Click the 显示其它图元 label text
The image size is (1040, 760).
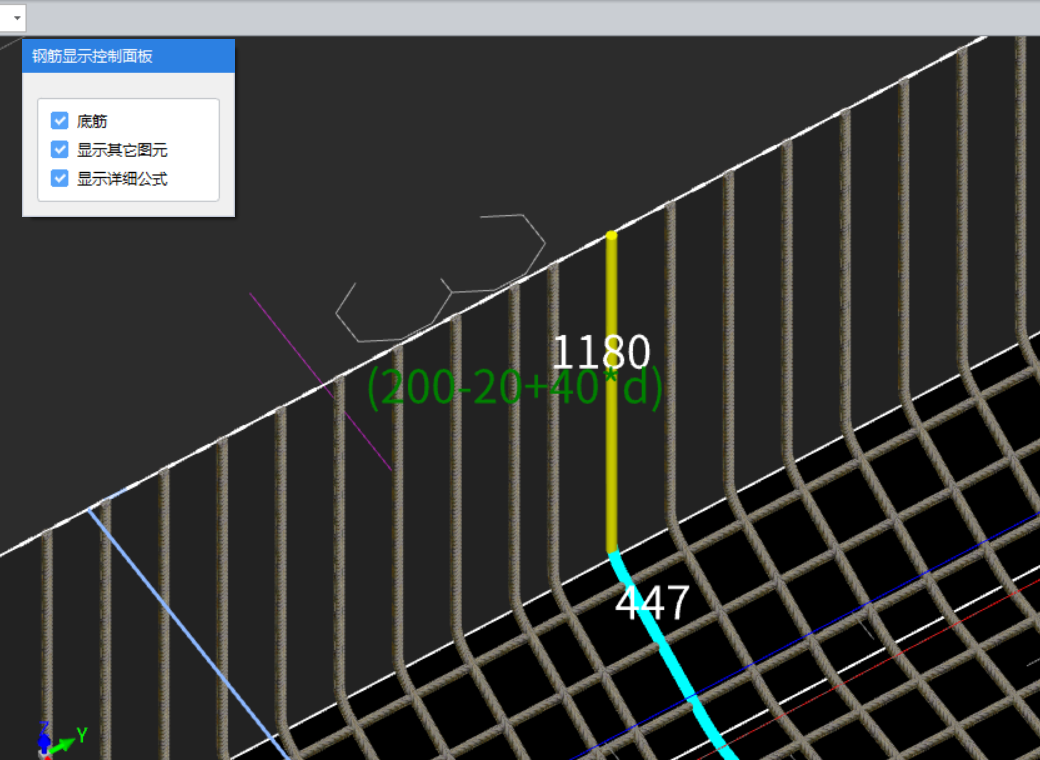[x=122, y=150]
